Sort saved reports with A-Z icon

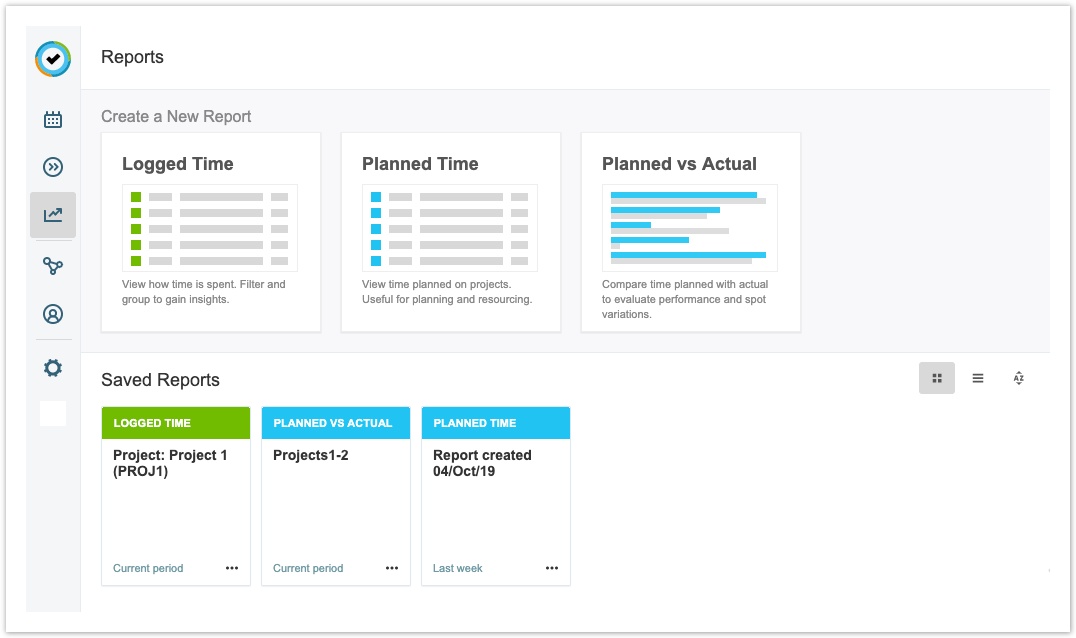tap(1018, 378)
